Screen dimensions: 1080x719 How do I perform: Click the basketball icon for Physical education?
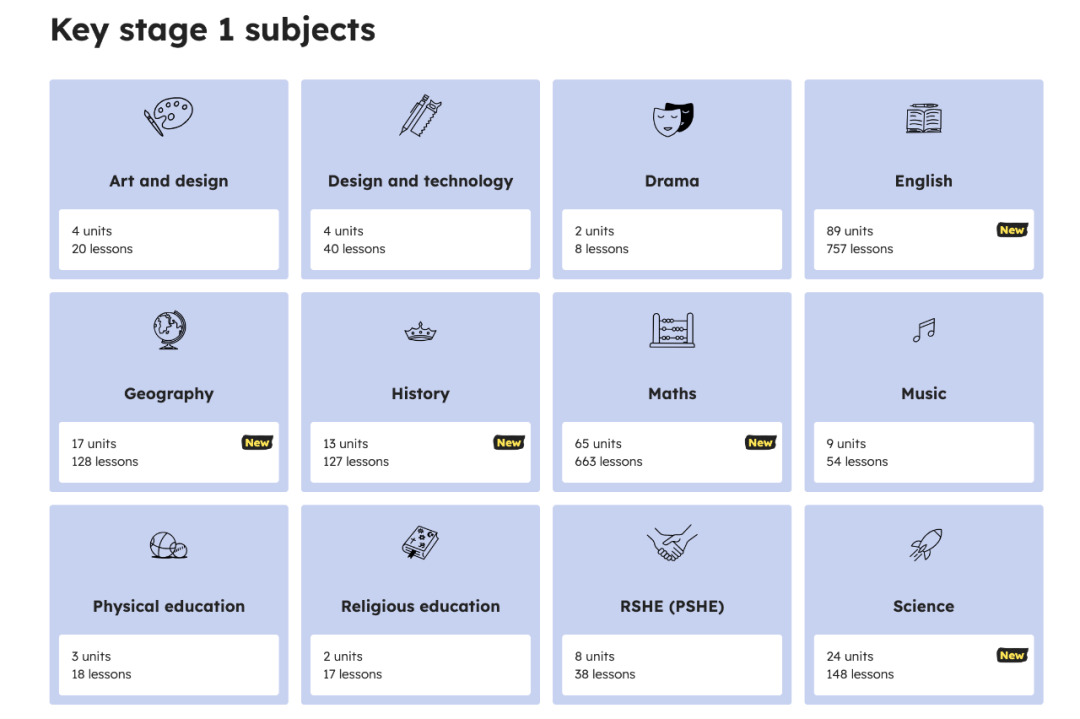point(169,545)
